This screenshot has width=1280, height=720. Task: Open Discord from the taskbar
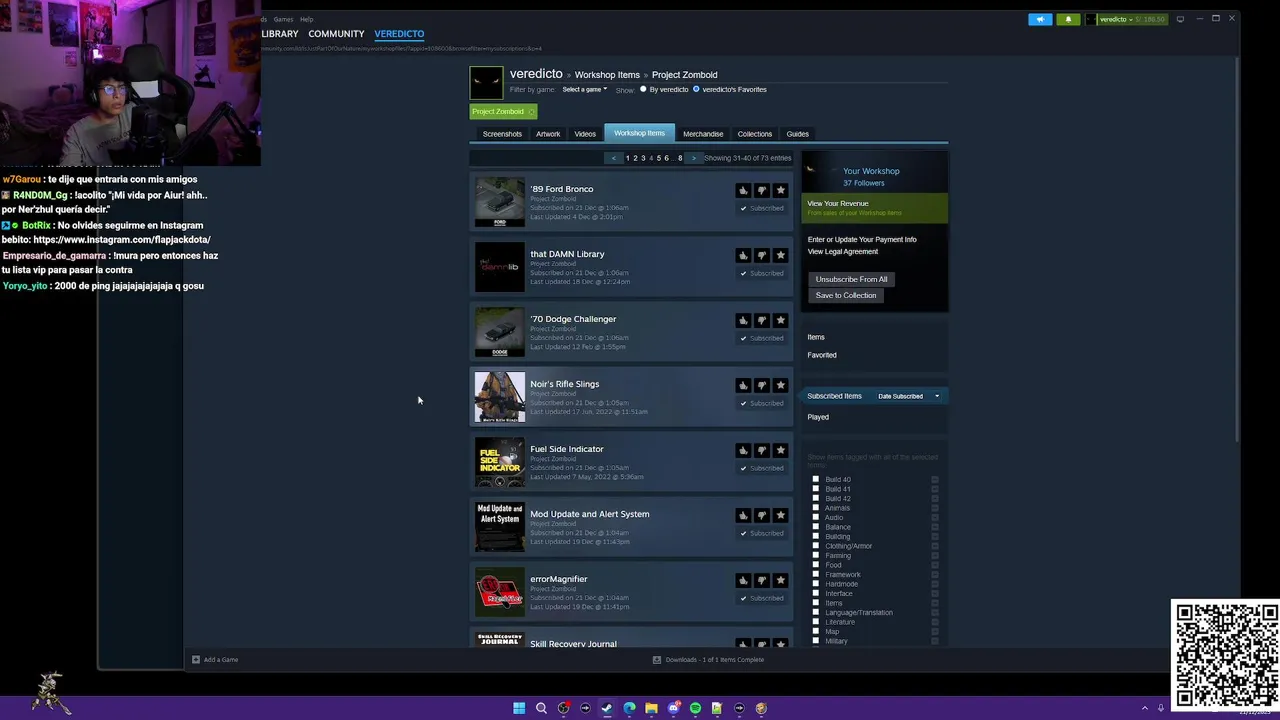pyautogui.click(x=673, y=708)
